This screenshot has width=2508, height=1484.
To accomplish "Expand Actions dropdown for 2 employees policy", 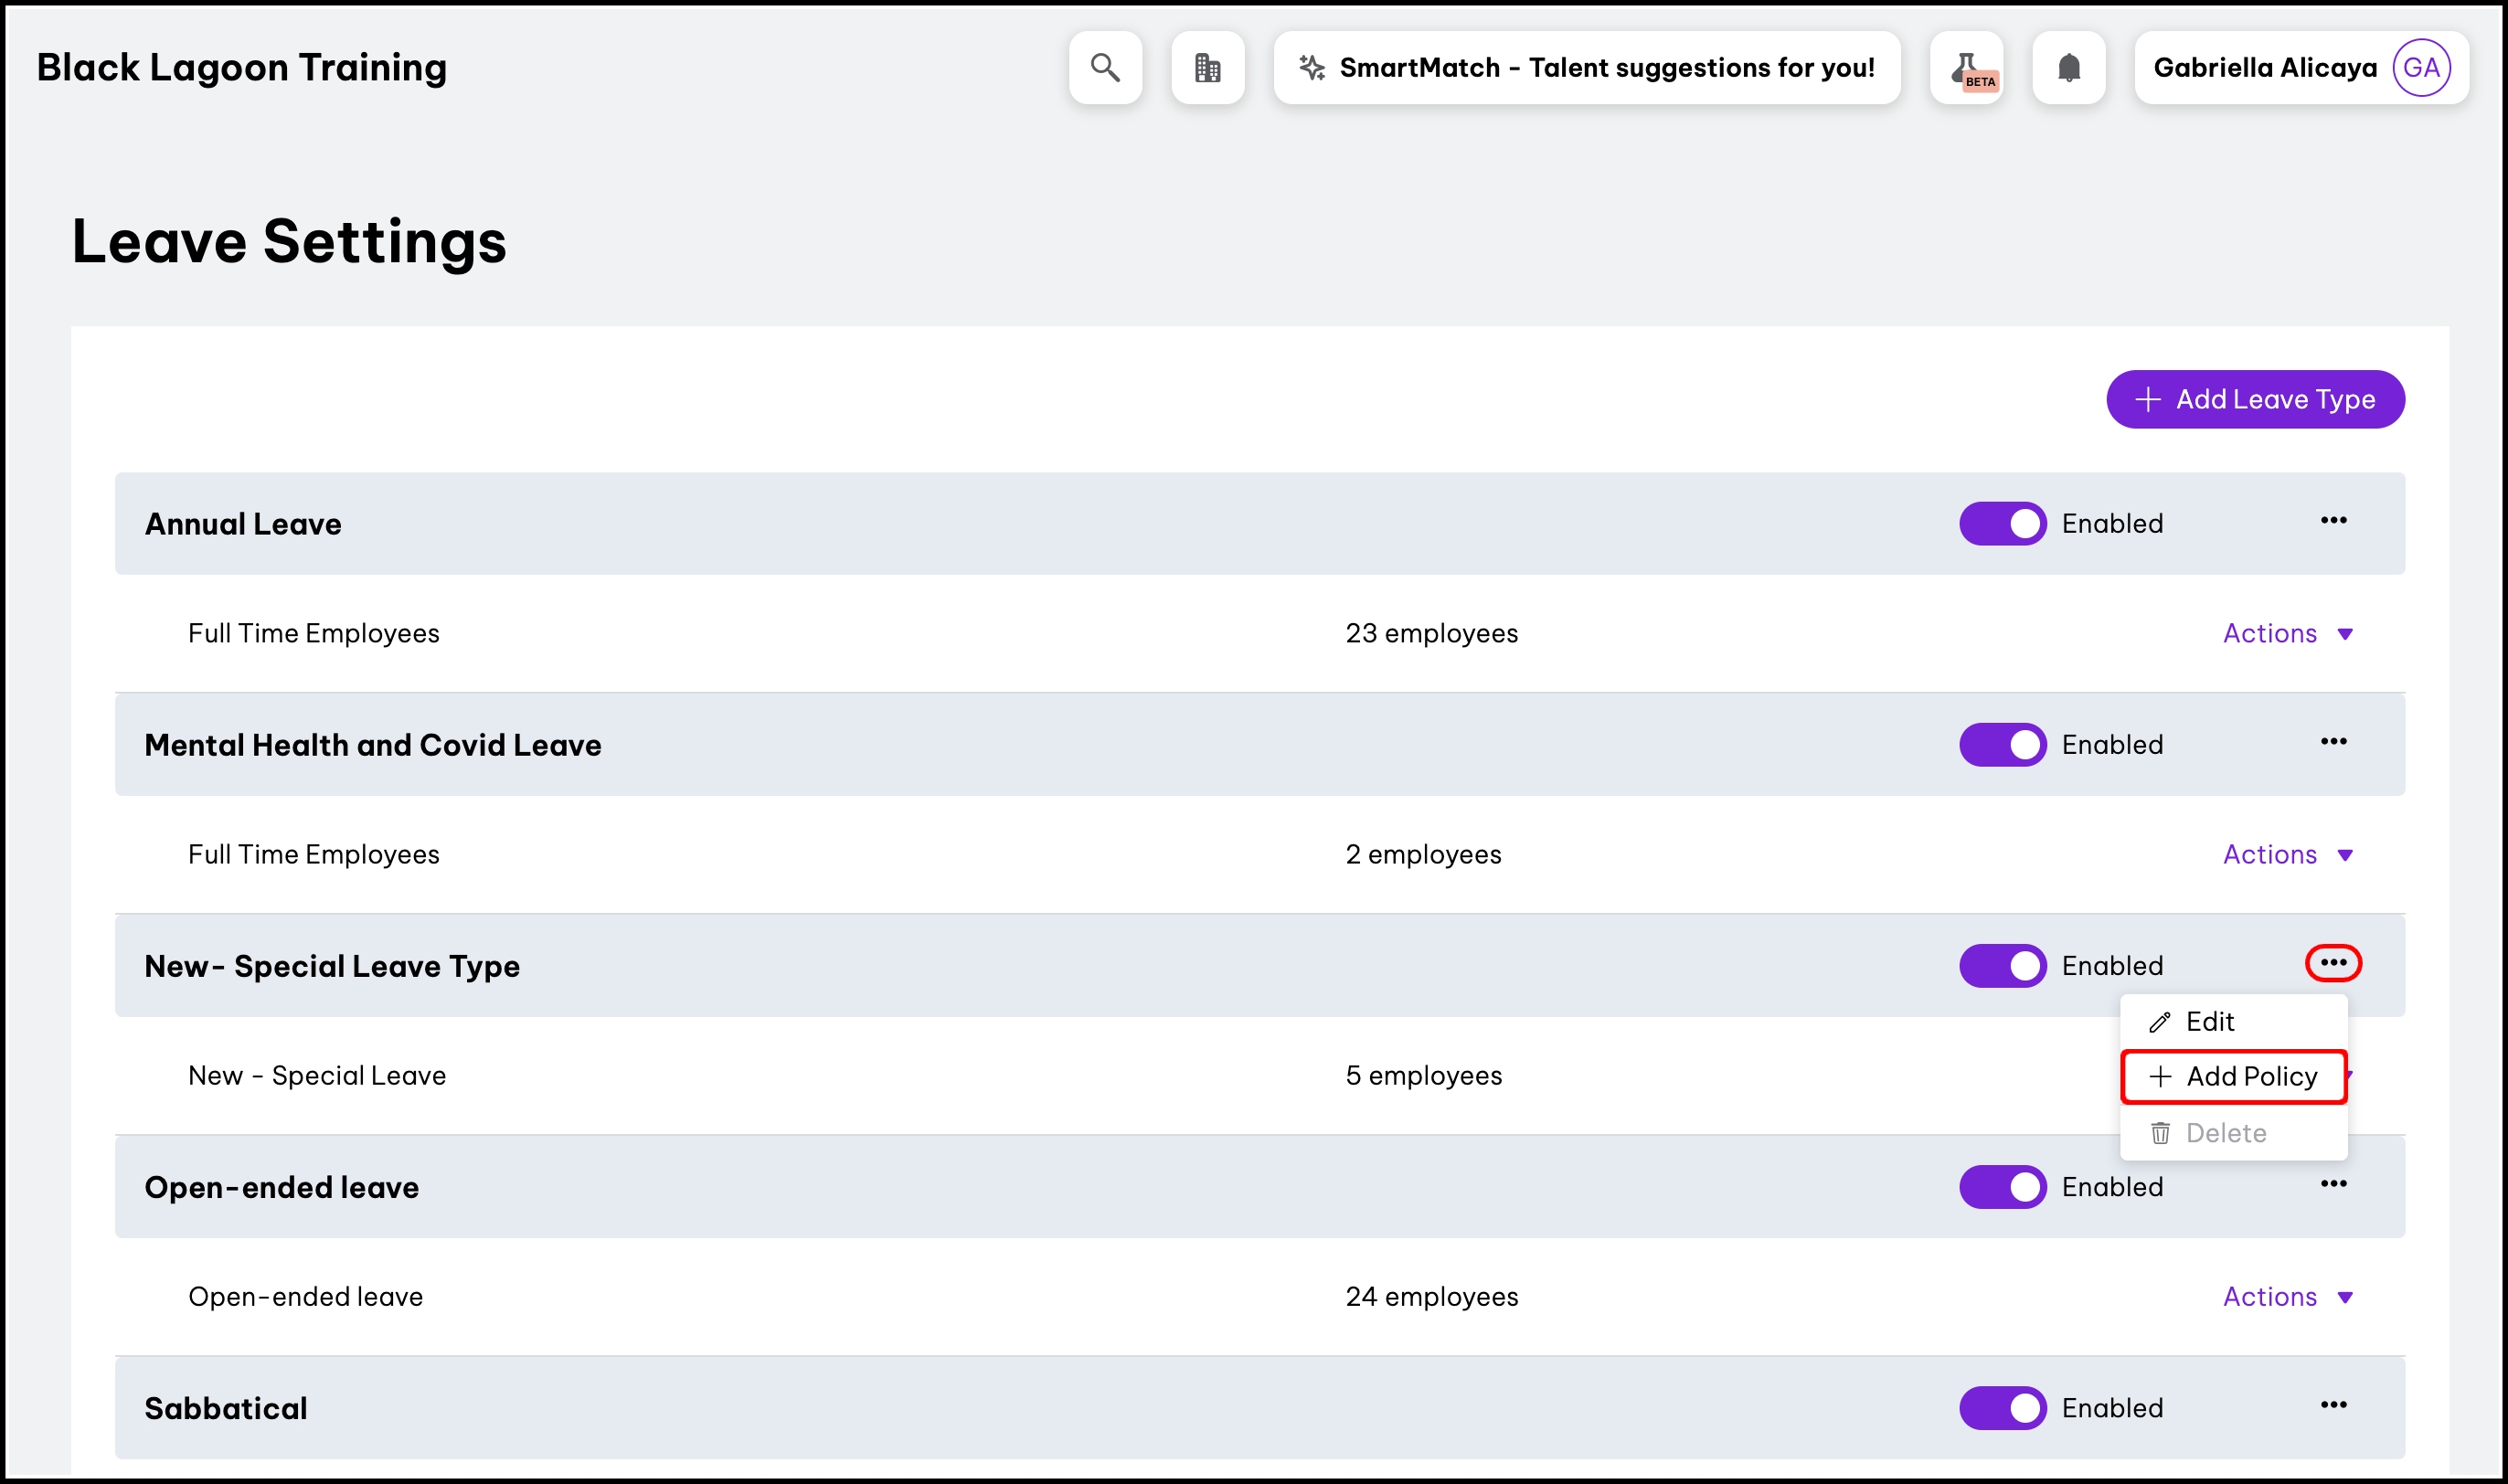I will [2287, 855].
